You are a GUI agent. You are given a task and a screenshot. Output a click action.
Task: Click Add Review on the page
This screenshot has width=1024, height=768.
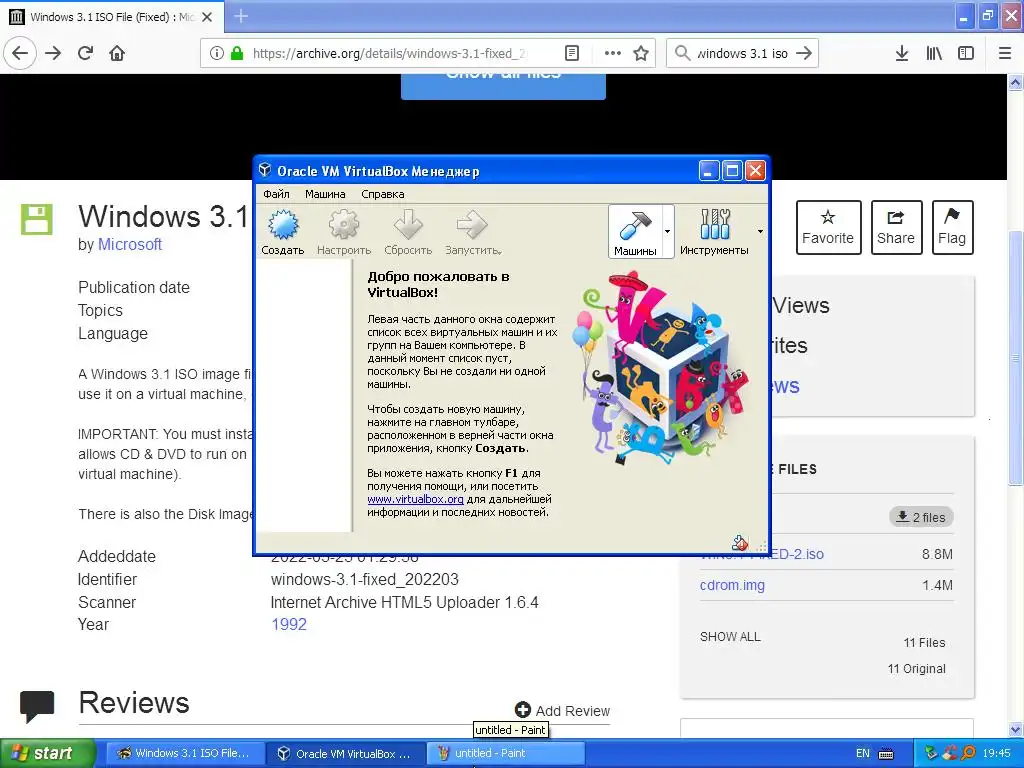pos(562,711)
